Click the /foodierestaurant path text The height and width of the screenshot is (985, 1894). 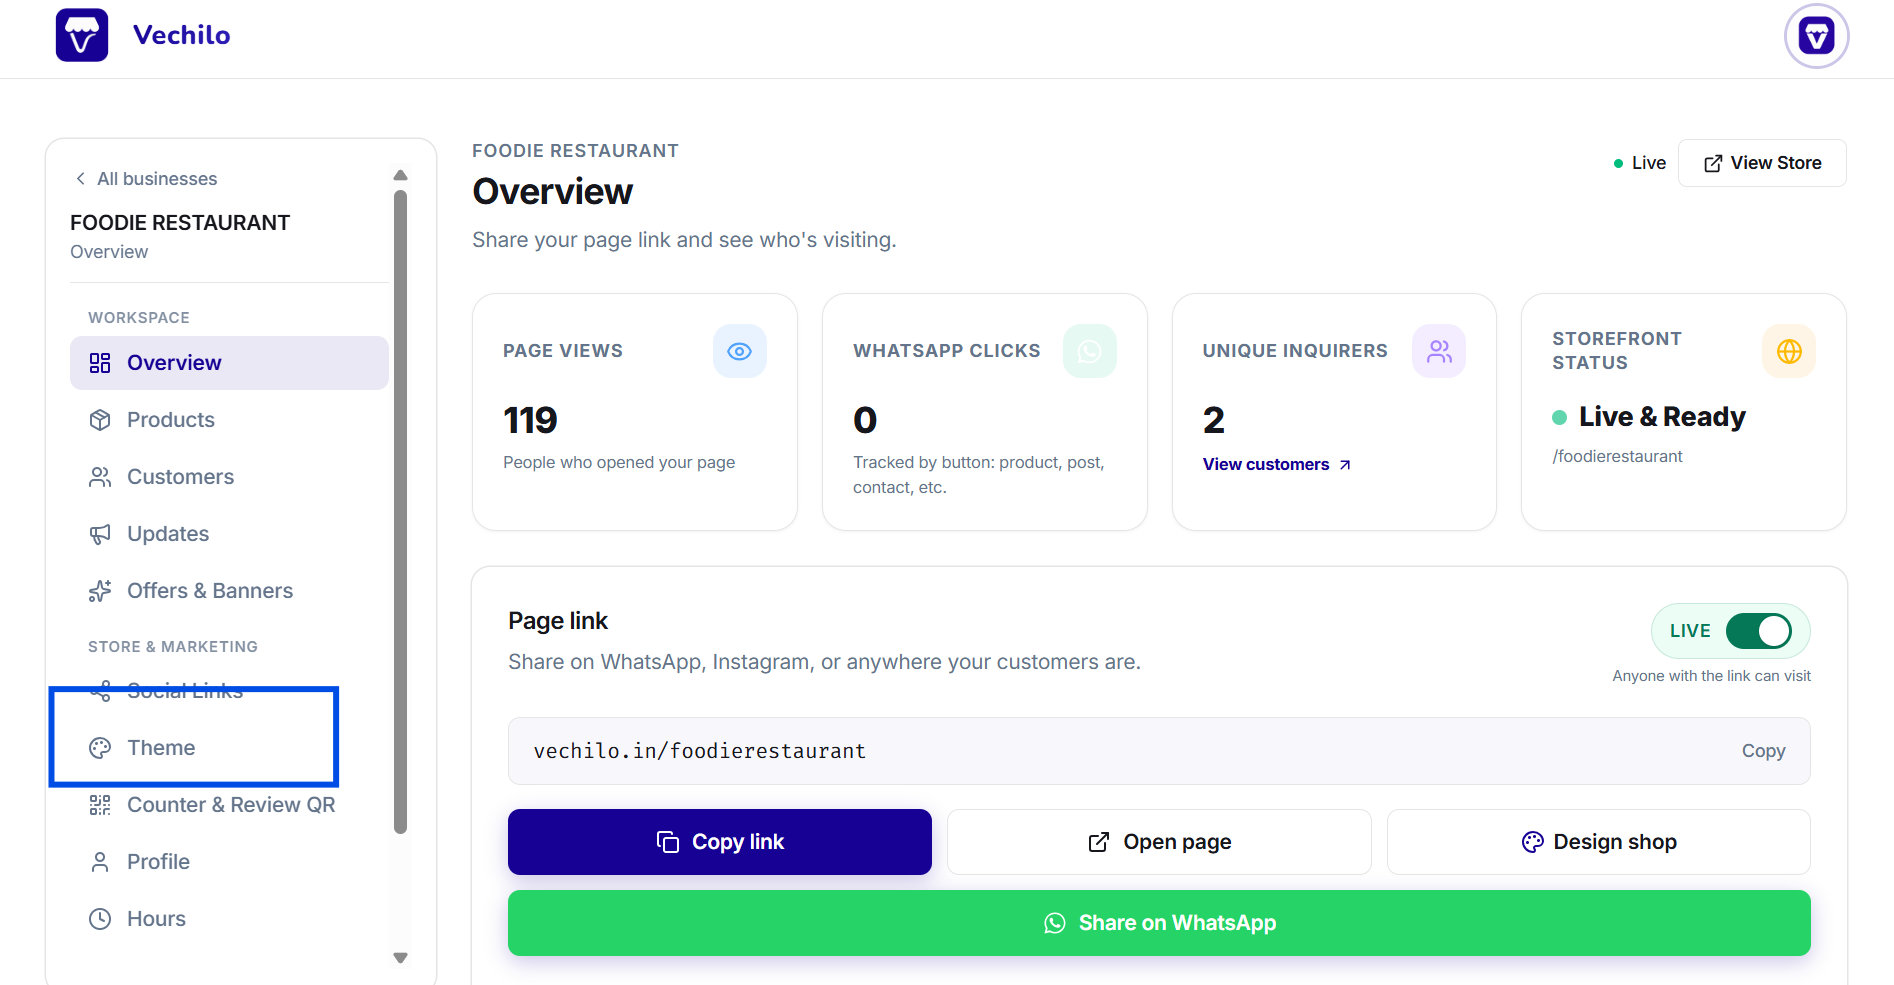1617,456
